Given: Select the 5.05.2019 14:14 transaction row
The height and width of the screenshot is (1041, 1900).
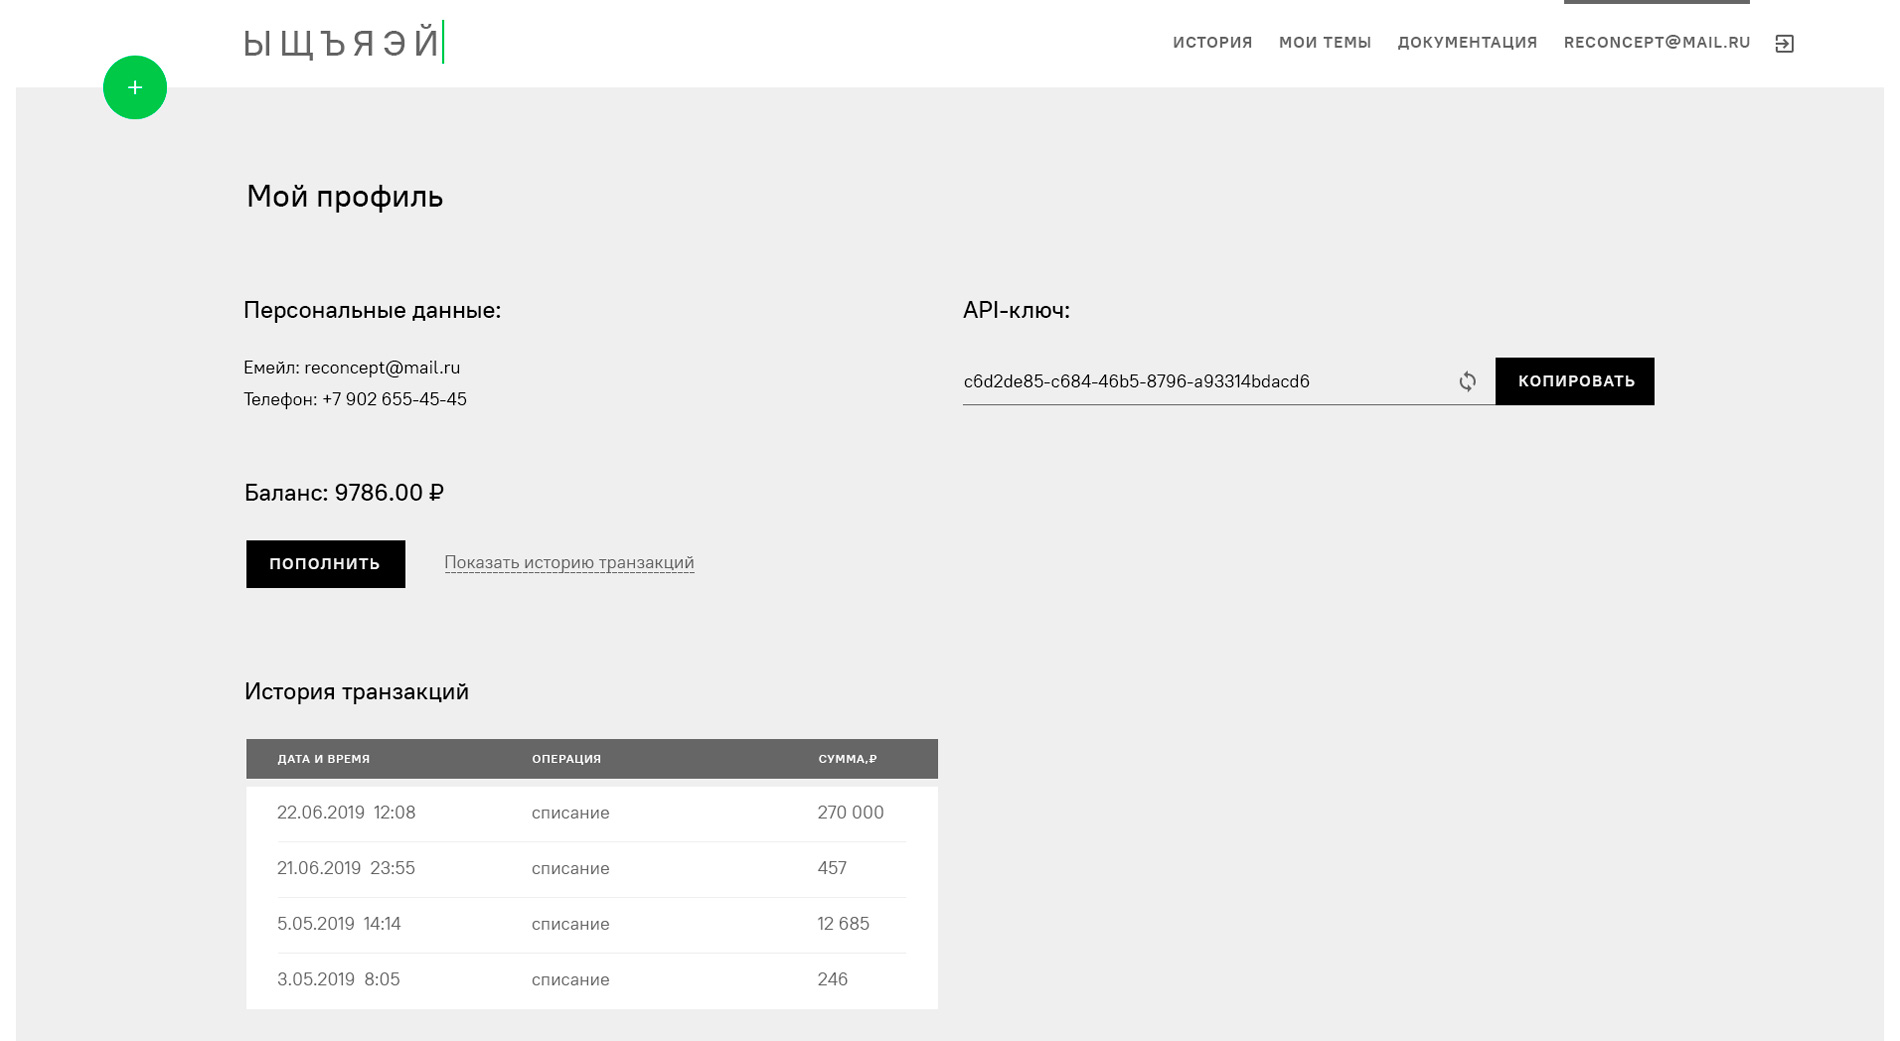Looking at the screenshot, I should coord(591,925).
